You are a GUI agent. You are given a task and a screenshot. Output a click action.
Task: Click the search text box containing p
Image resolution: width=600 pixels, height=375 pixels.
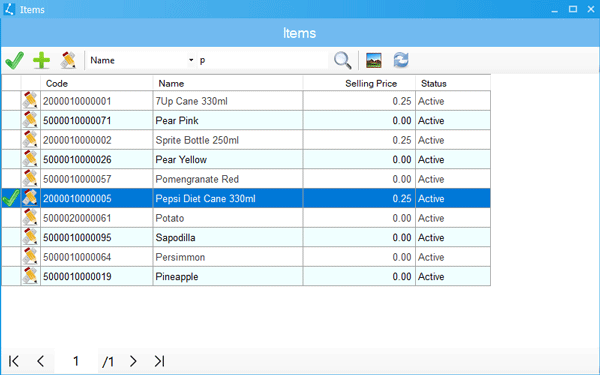262,60
